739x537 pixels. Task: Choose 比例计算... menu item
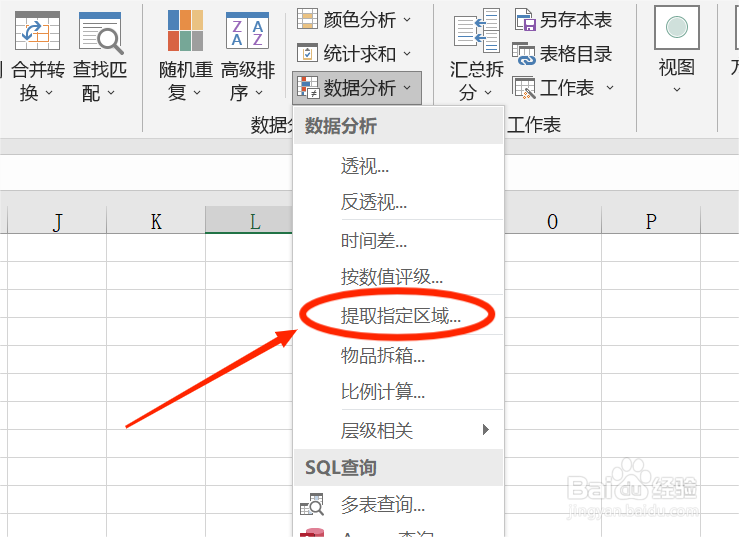coord(399,391)
